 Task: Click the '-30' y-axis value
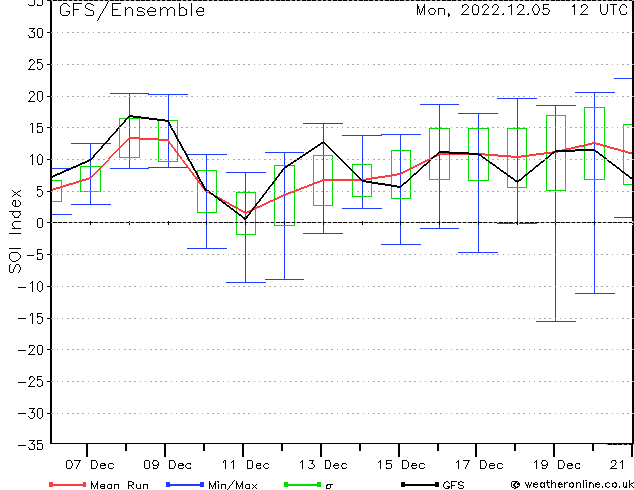pyautogui.click(x=31, y=413)
